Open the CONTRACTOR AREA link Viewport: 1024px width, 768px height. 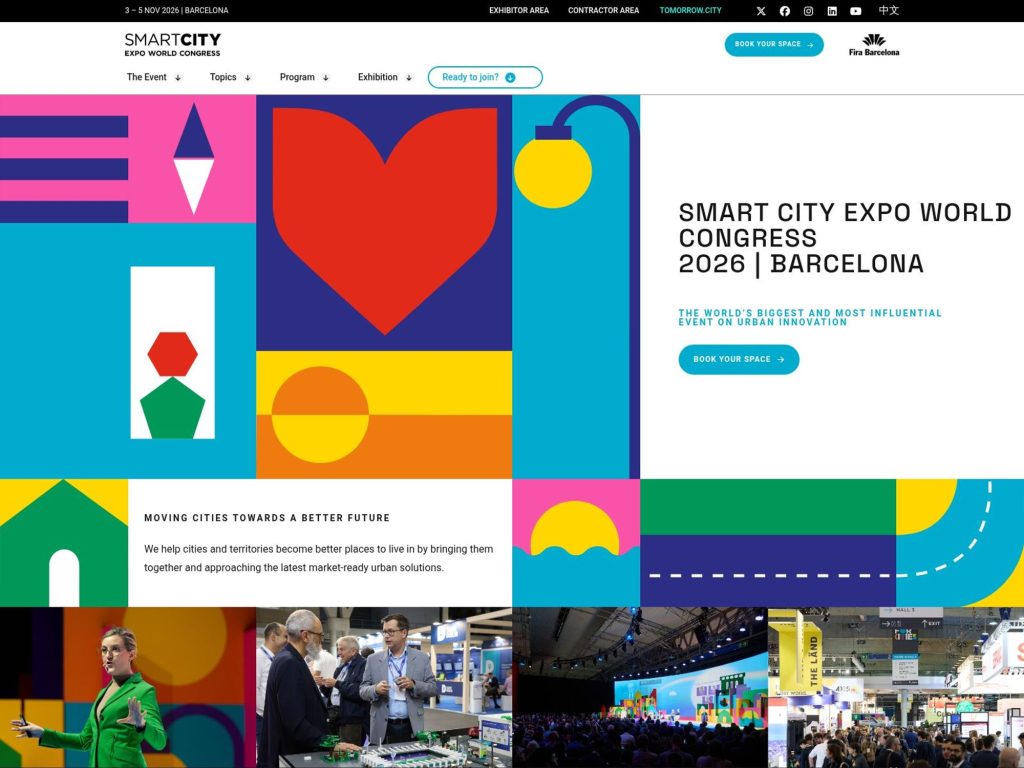(603, 11)
